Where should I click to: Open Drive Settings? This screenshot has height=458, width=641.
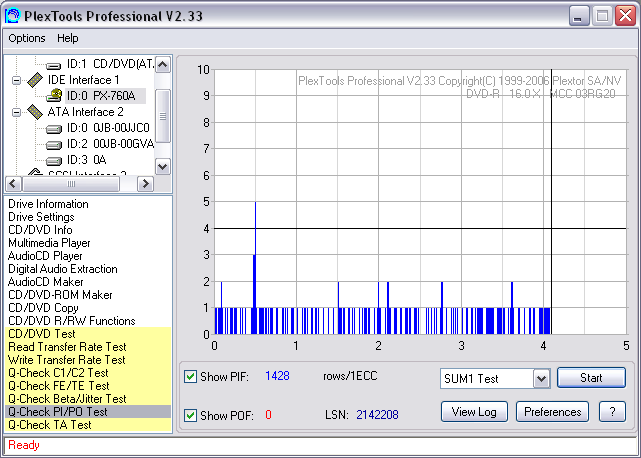coord(41,217)
